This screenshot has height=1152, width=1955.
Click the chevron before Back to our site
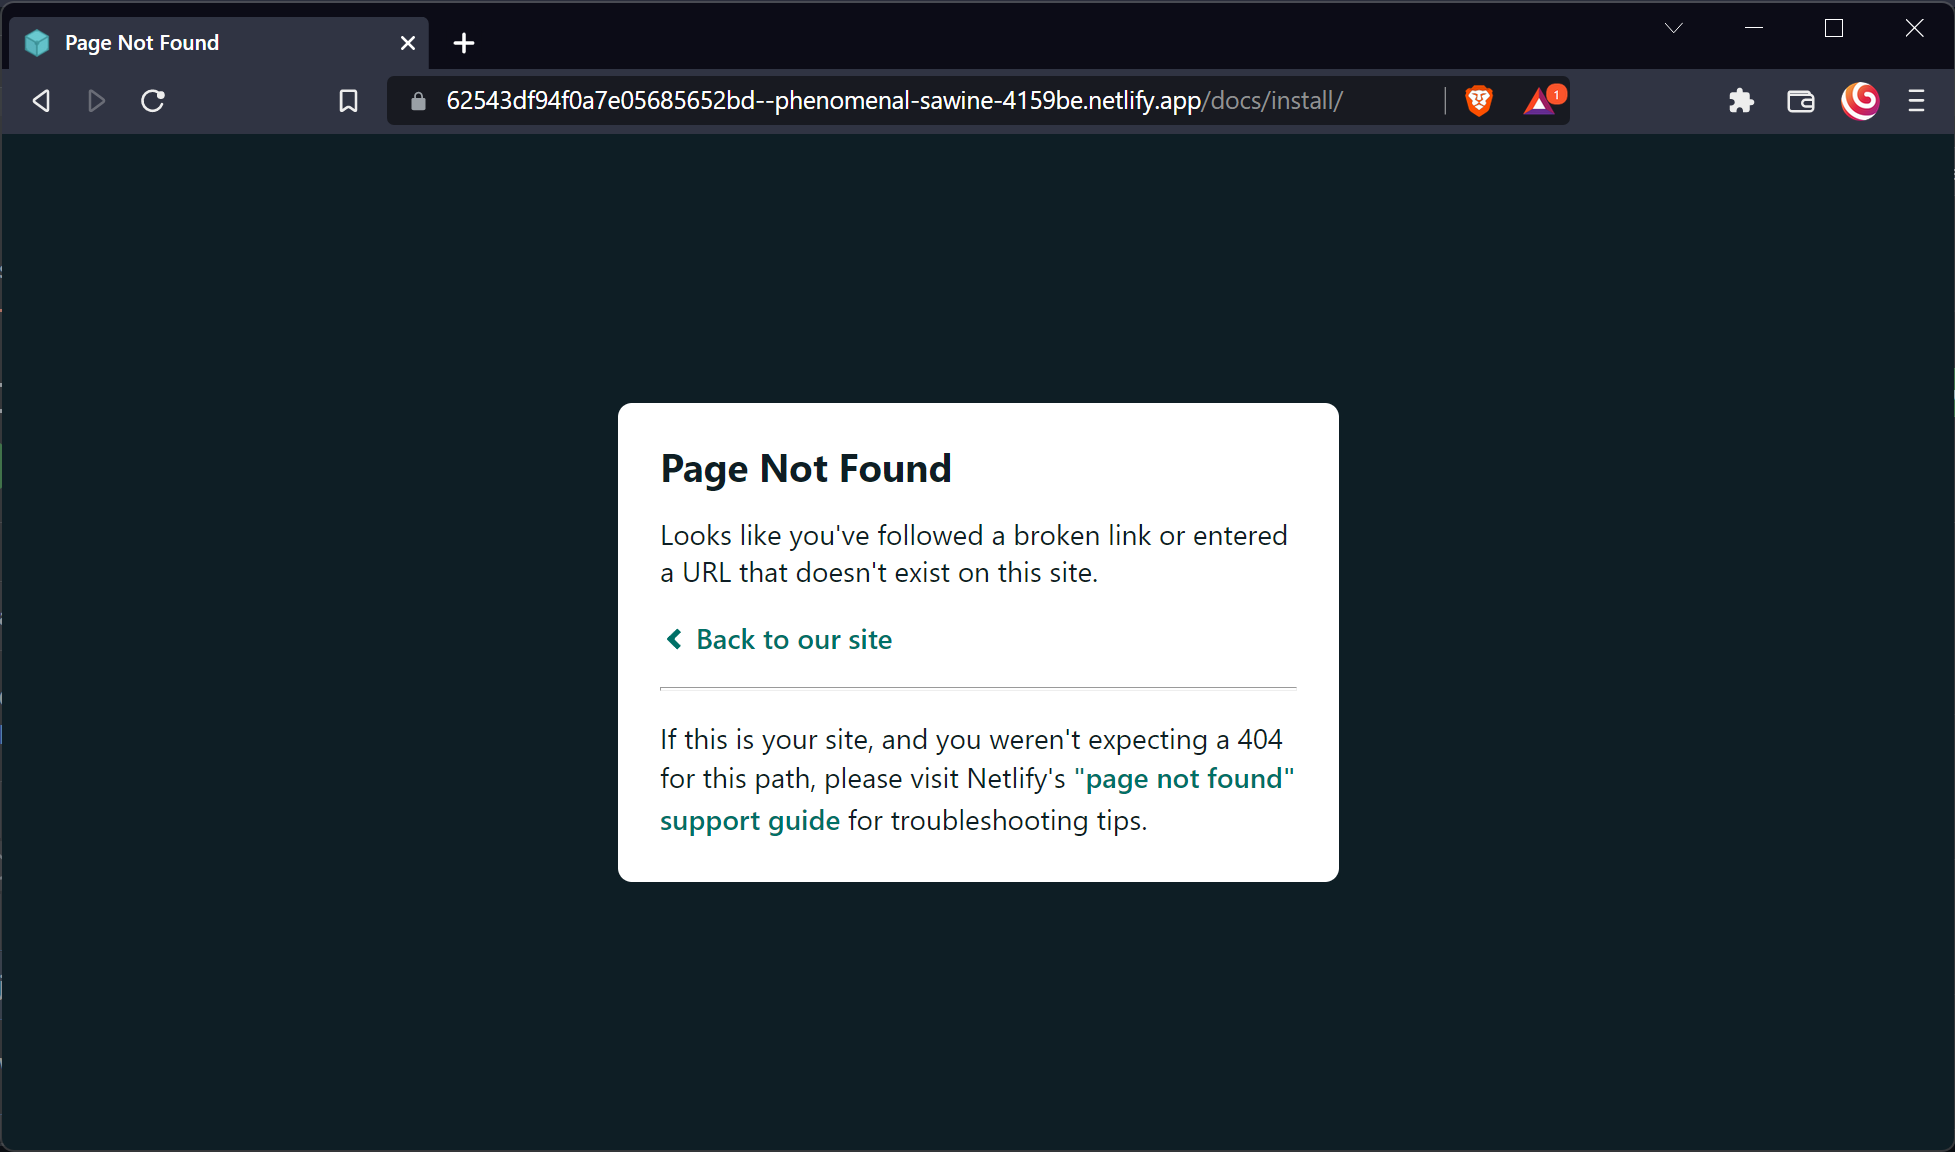[674, 639]
